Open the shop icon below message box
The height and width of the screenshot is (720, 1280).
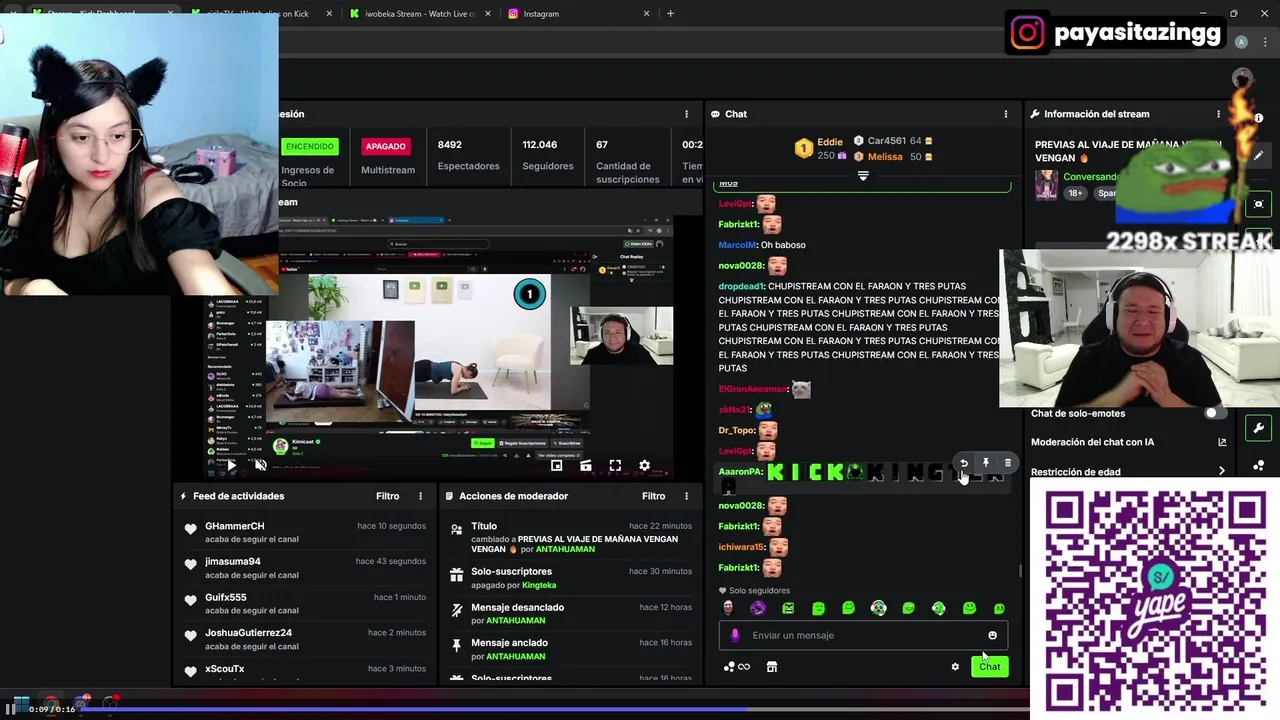(772, 667)
